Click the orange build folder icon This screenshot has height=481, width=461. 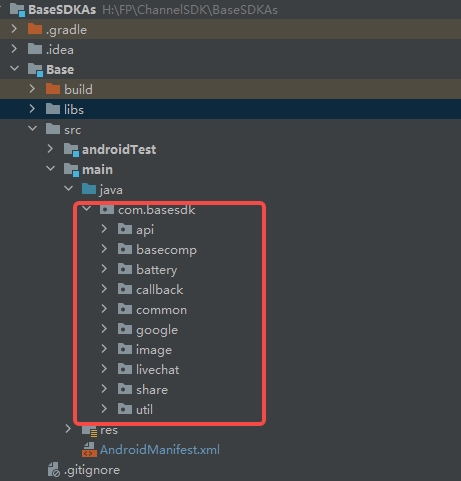[53, 89]
